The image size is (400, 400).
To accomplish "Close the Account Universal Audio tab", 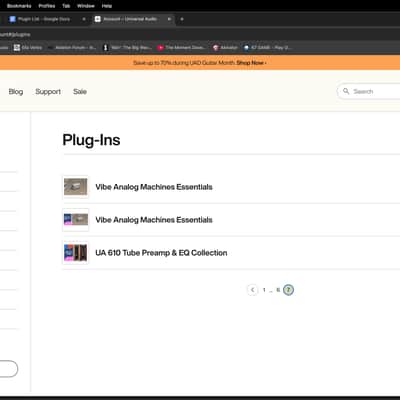I will pos(169,19).
